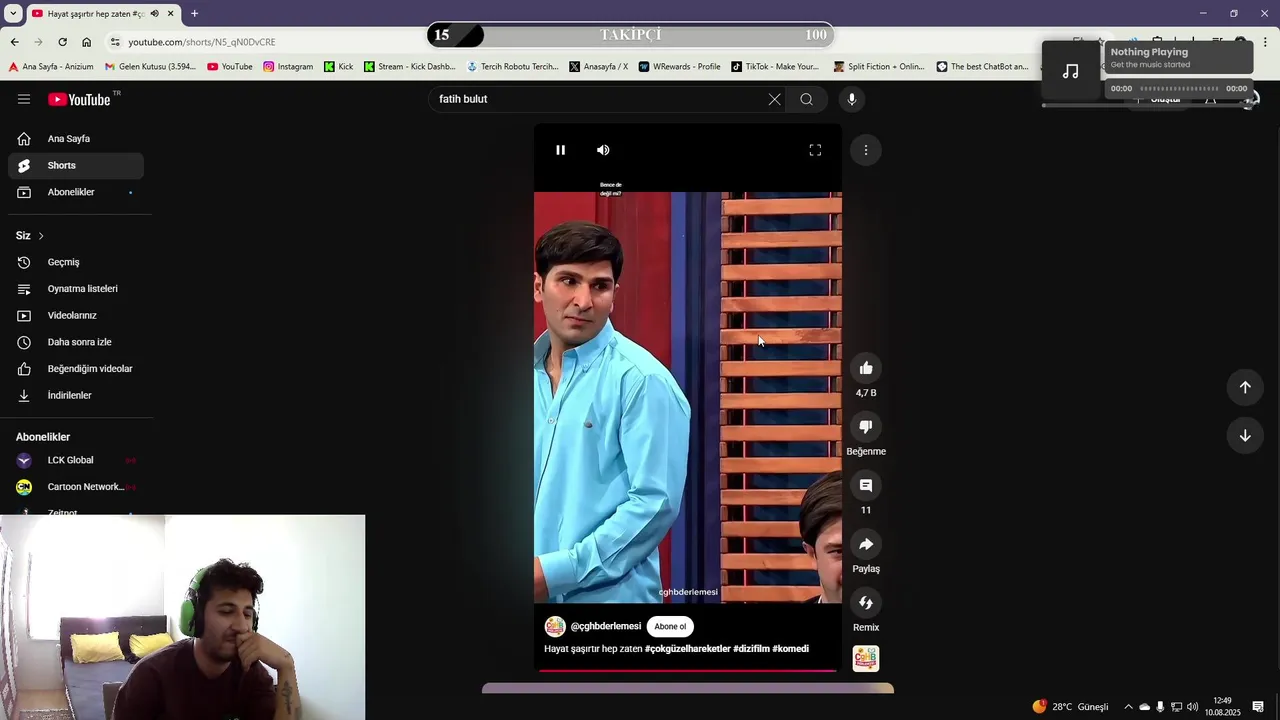Viewport: 1280px width, 720px height.
Task: Select Shorts in the sidebar
Action: click(x=76, y=166)
